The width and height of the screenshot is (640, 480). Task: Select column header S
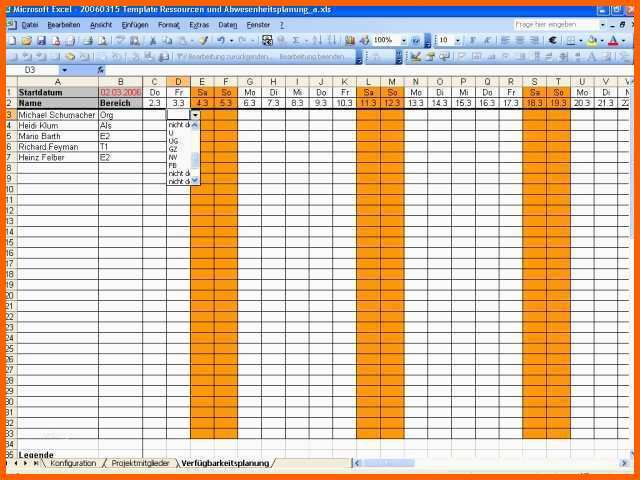click(534, 82)
